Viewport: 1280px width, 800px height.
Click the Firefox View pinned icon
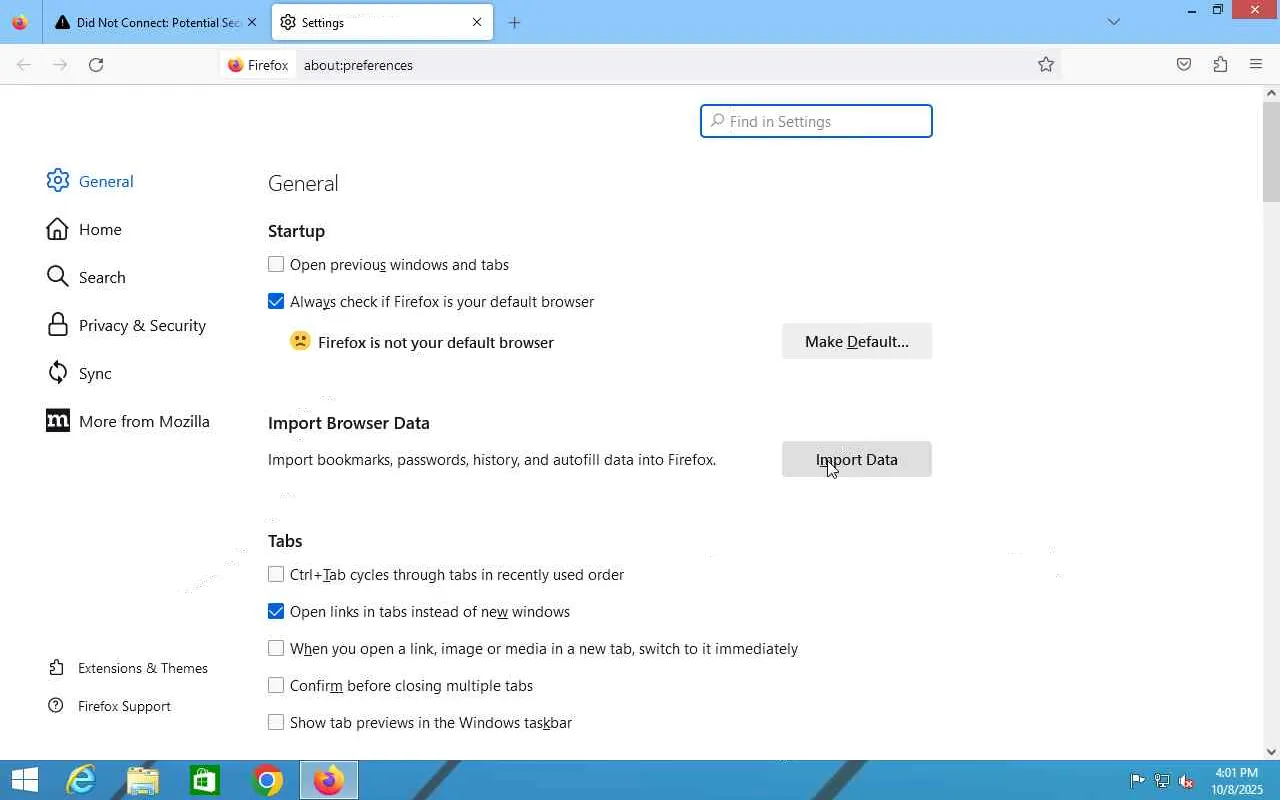click(x=20, y=22)
